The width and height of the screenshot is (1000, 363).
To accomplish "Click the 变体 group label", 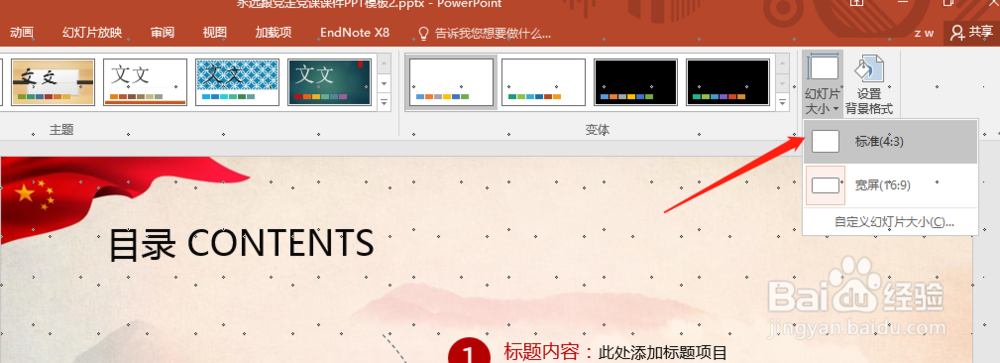I will [x=598, y=130].
